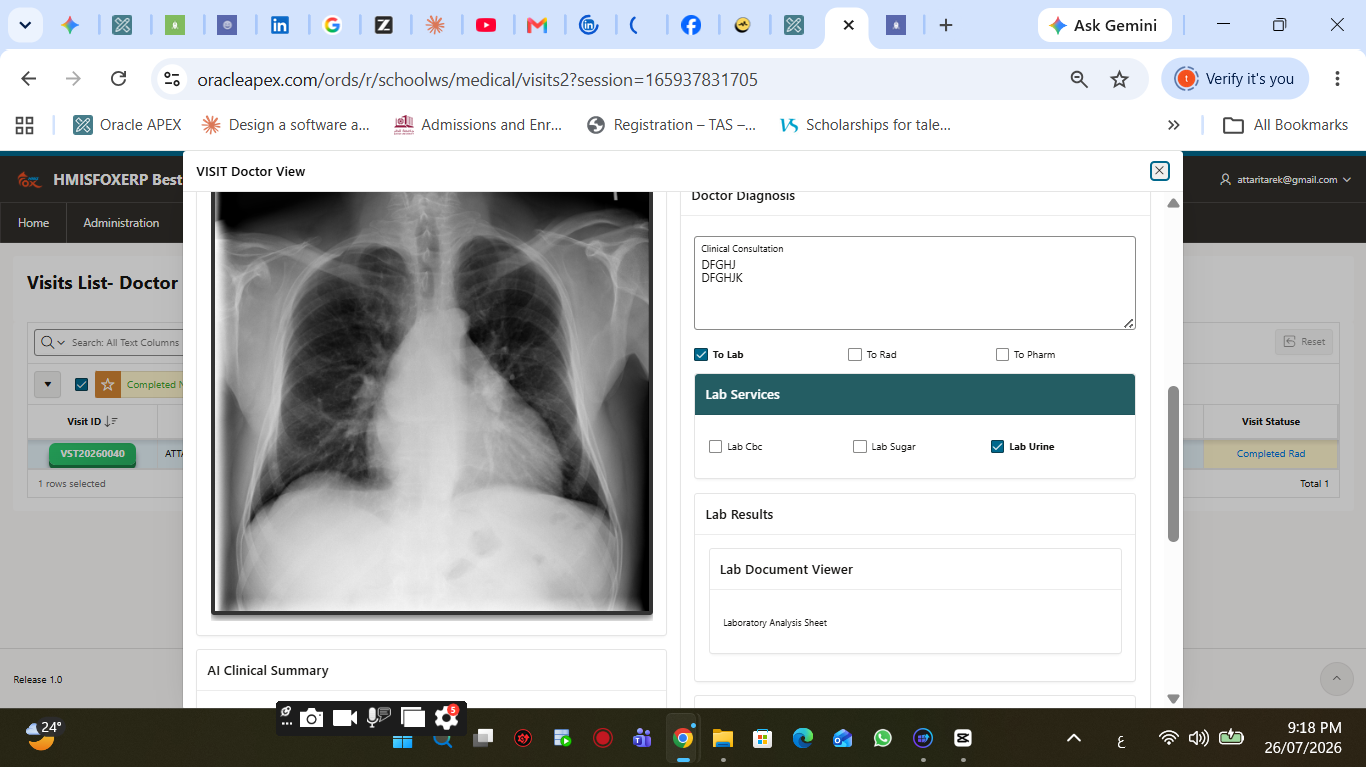Click the Verify it's you profile button
This screenshot has width=1366, height=767.
(x=1235, y=79)
